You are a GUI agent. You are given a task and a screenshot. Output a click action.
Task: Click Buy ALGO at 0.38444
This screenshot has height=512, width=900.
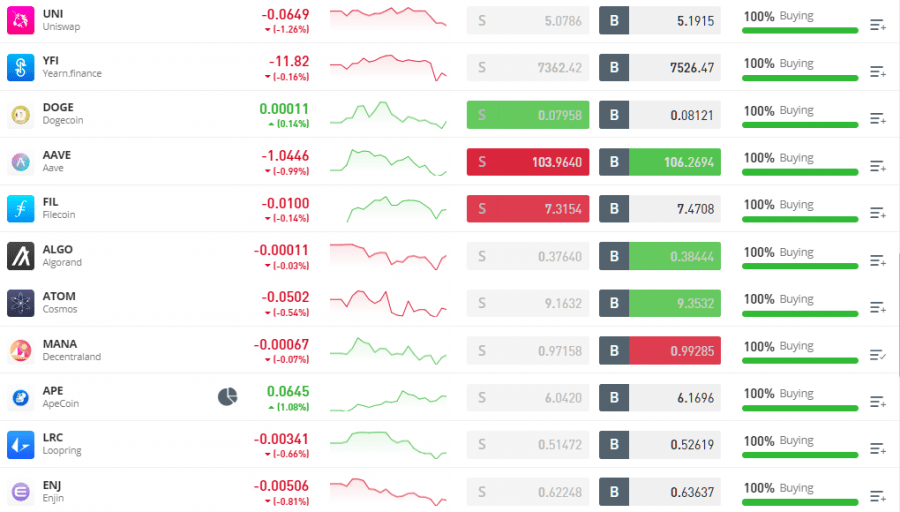[660, 256]
